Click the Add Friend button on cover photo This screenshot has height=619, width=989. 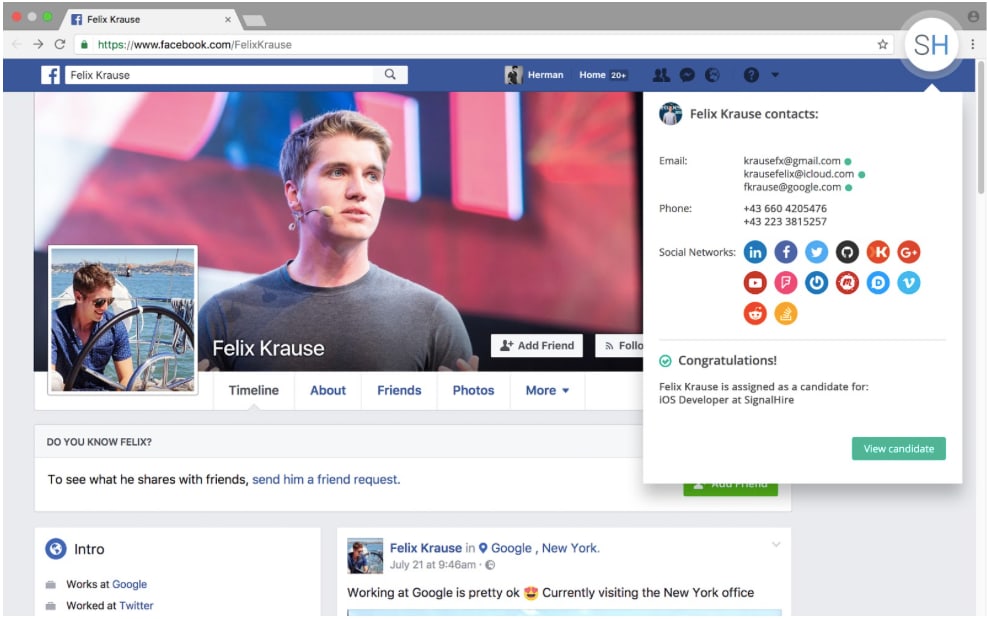pyautogui.click(x=537, y=346)
